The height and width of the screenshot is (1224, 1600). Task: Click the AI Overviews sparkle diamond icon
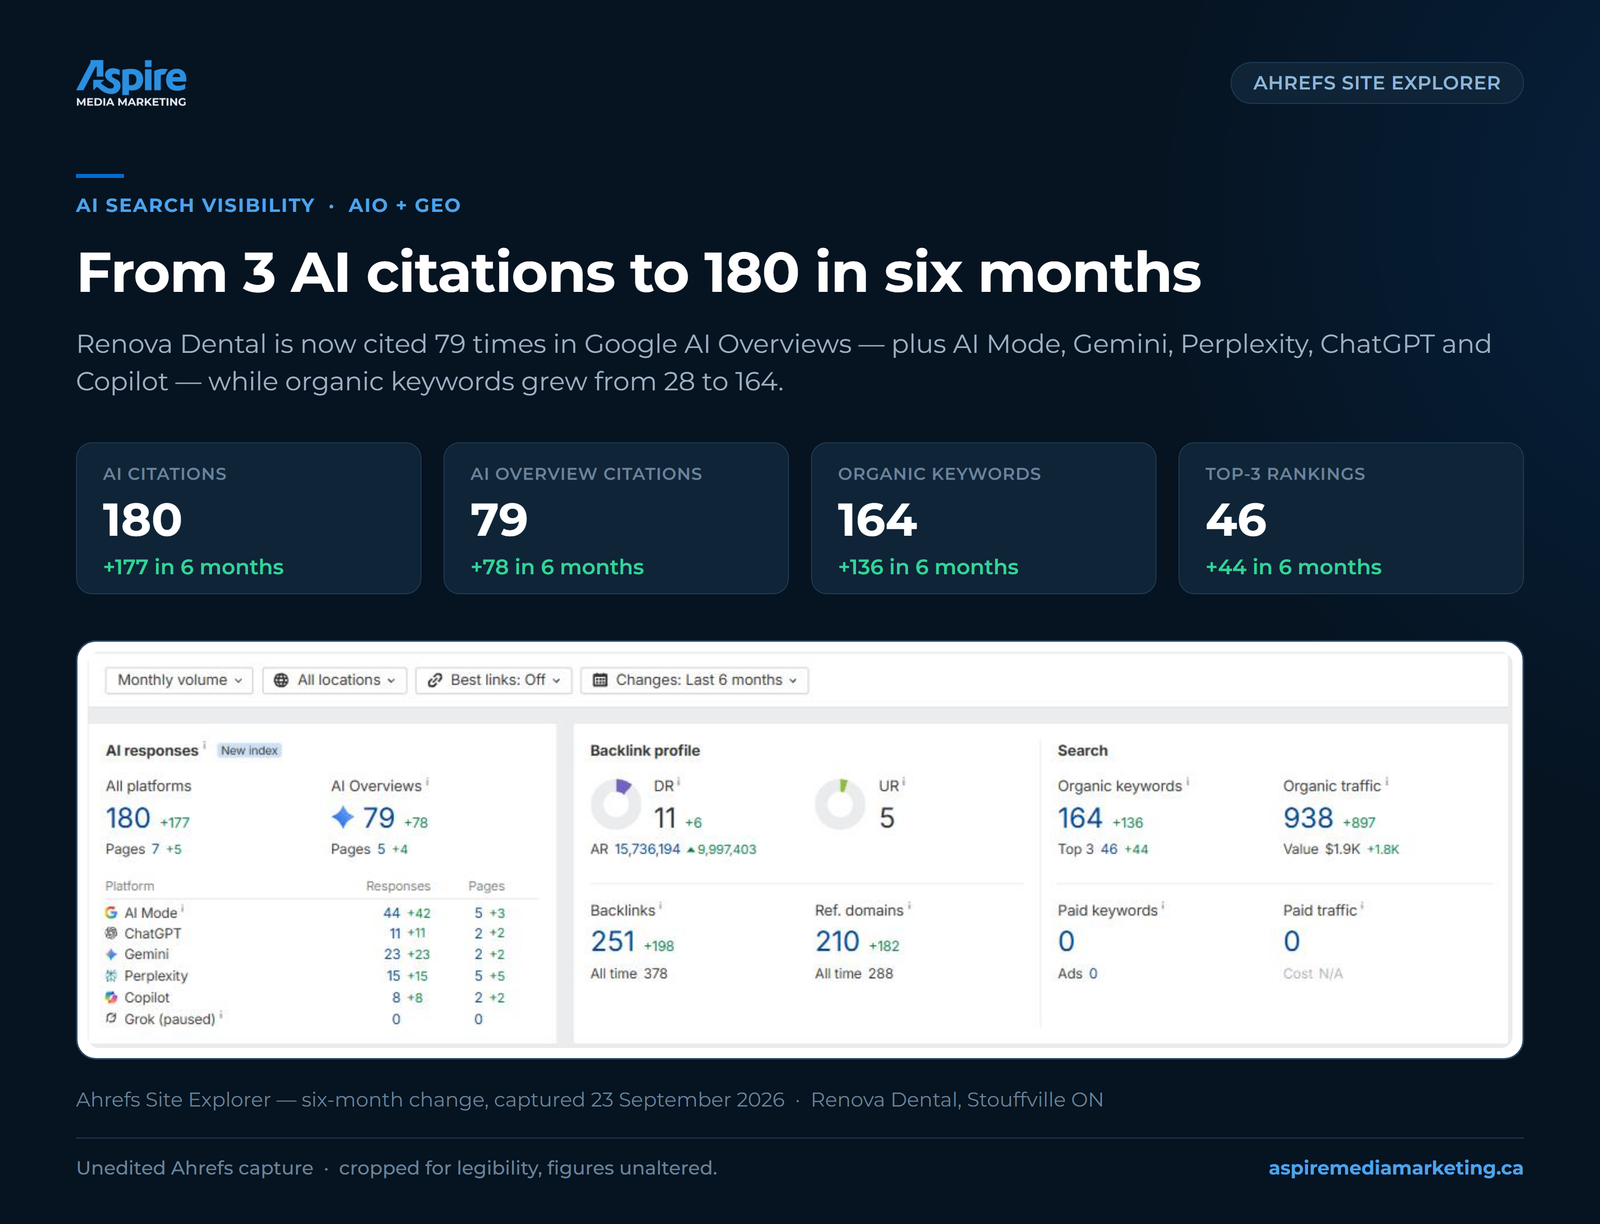pyautogui.click(x=343, y=817)
